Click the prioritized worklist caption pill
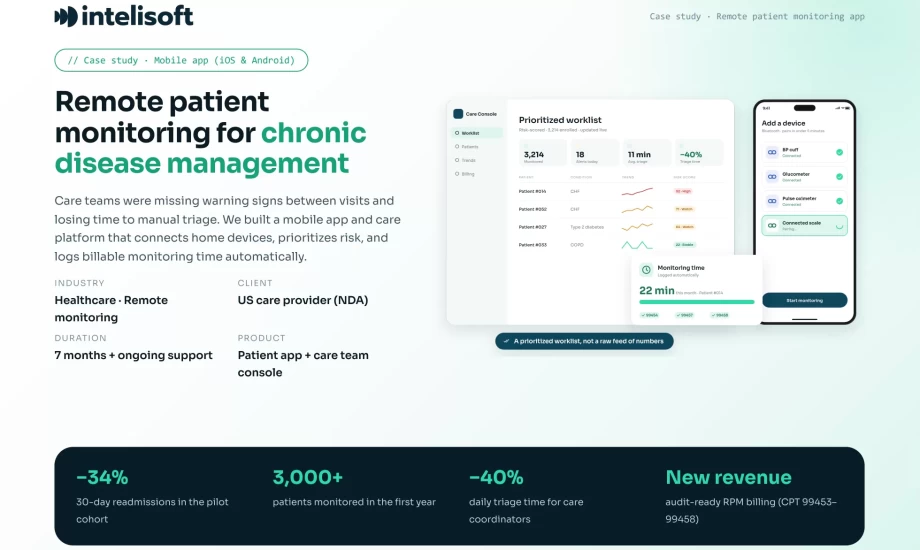This screenshot has width=920, height=550. point(584,341)
